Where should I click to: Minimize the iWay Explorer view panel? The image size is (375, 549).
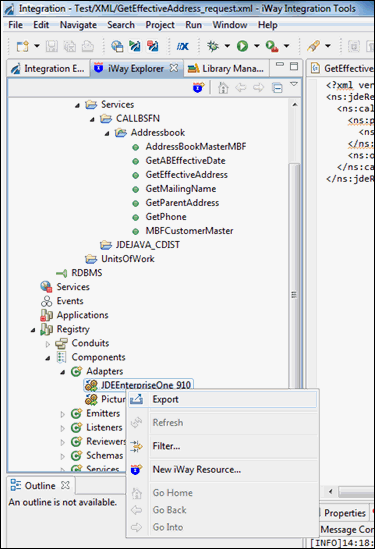click(x=280, y=65)
